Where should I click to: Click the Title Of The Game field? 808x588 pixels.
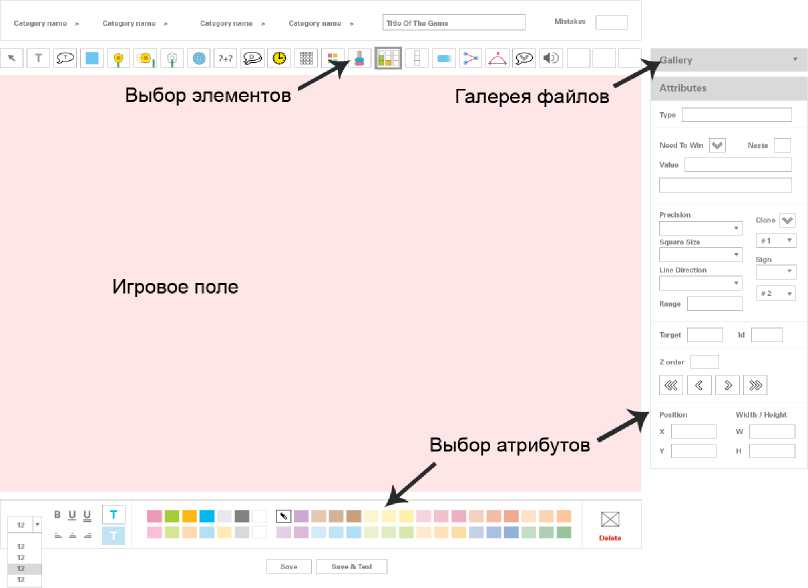[454, 23]
